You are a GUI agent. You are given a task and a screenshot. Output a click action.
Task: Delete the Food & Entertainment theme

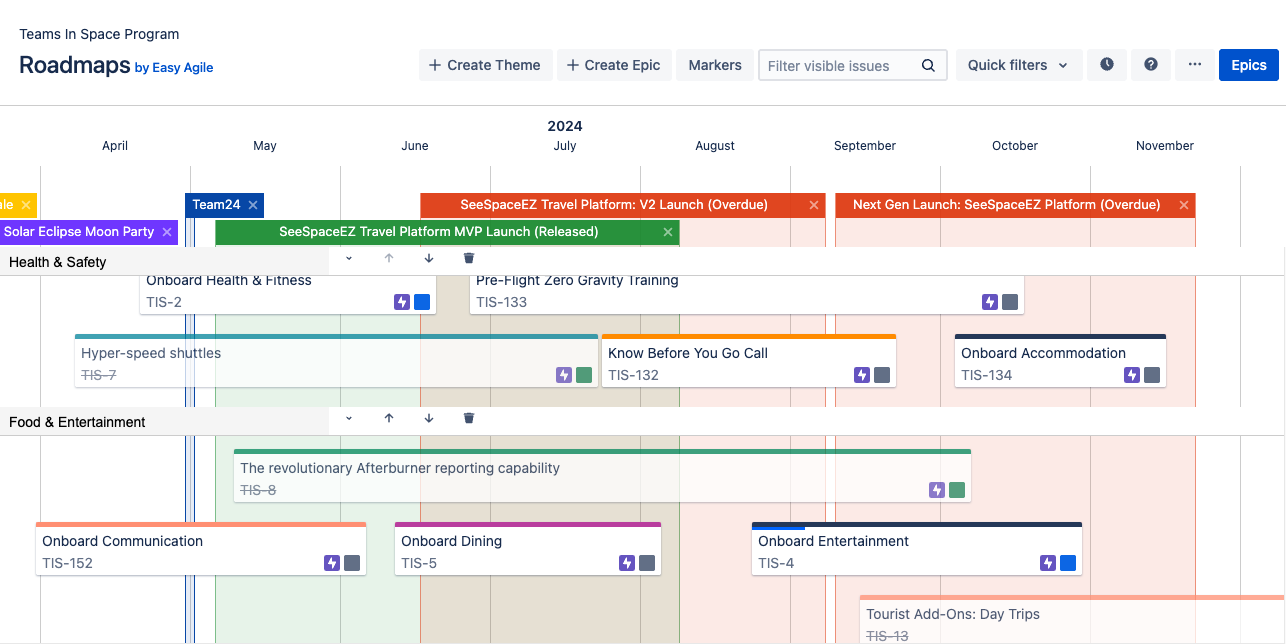coord(469,418)
